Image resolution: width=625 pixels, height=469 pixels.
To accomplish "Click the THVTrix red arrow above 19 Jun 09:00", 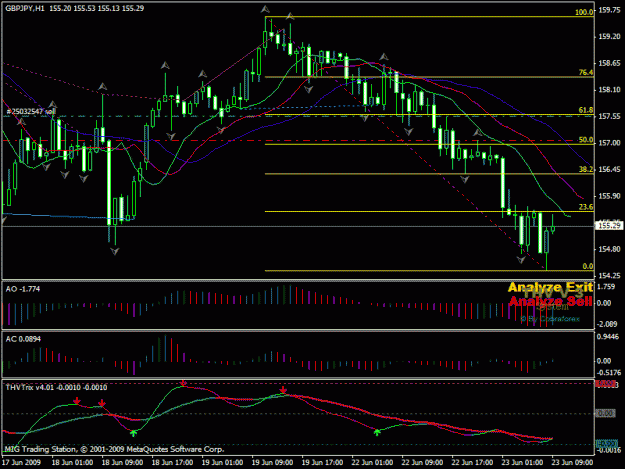I will point(283,390).
